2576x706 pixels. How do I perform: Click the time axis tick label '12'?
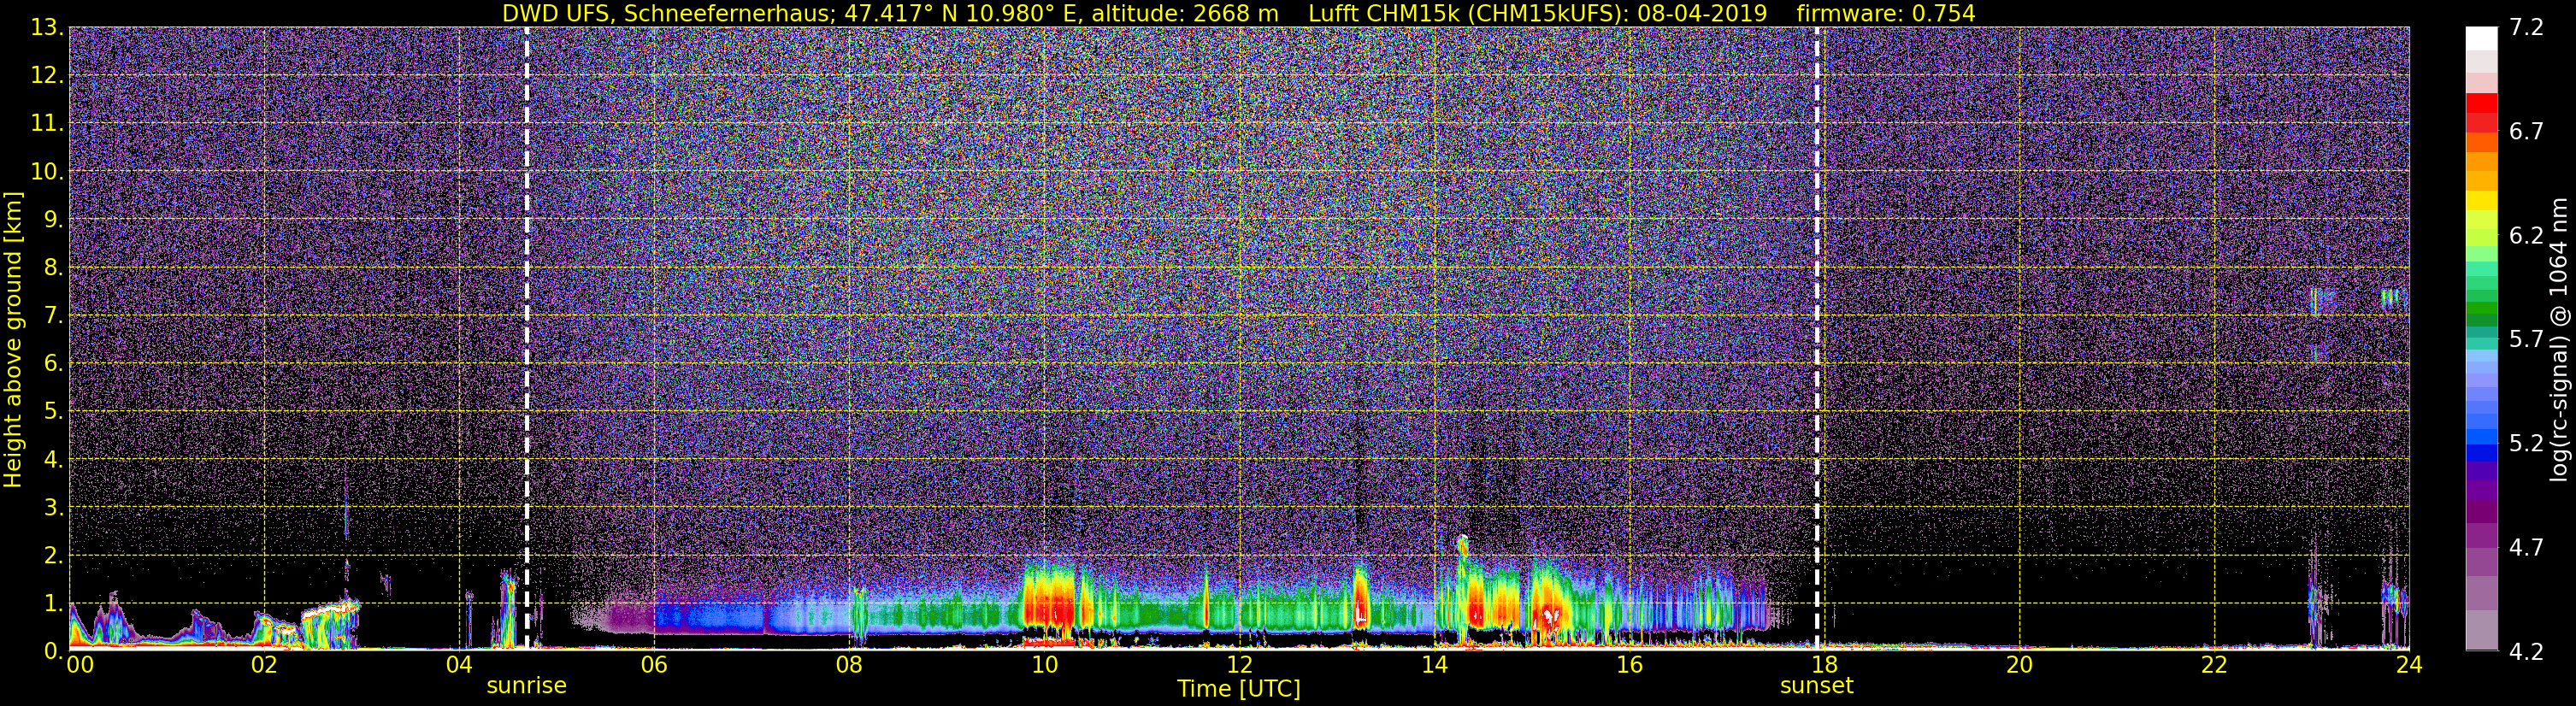pyautogui.click(x=1239, y=666)
